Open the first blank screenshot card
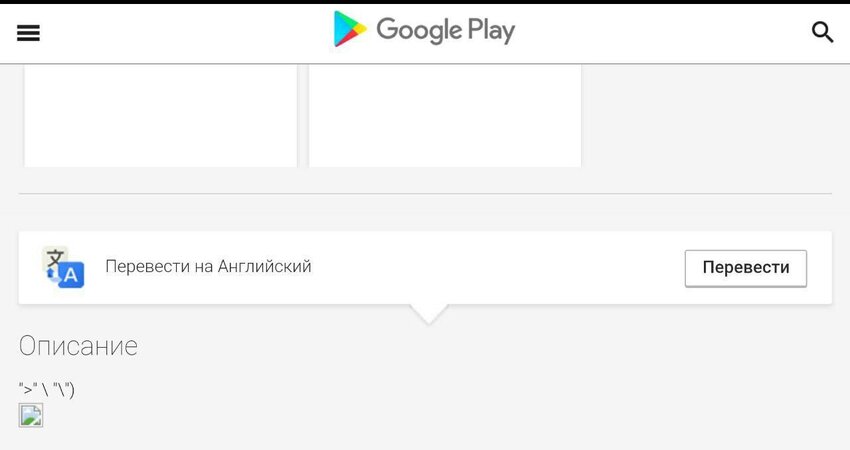Viewport: 850px width, 450px height. (x=160, y=115)
